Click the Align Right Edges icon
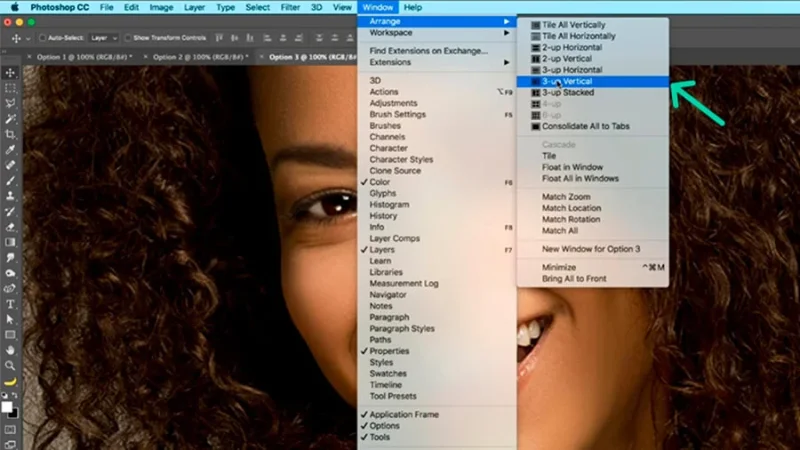This screenshot has height=450, width=800. pyautogui.click(x=299, y=38)
